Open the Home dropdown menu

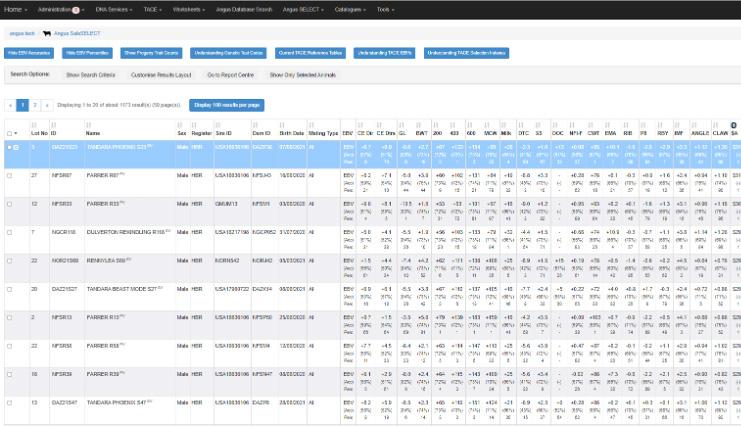click(15, 9)
